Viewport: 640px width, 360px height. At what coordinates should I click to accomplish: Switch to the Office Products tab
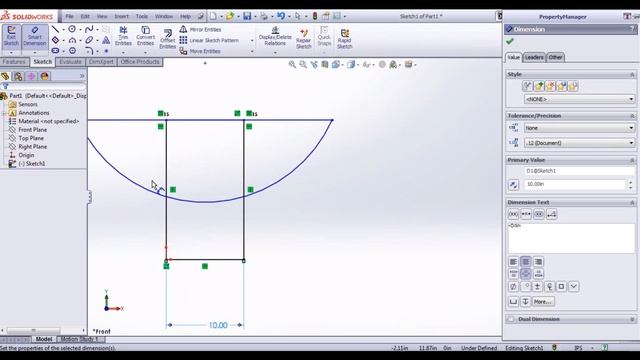tap(140, 62)
